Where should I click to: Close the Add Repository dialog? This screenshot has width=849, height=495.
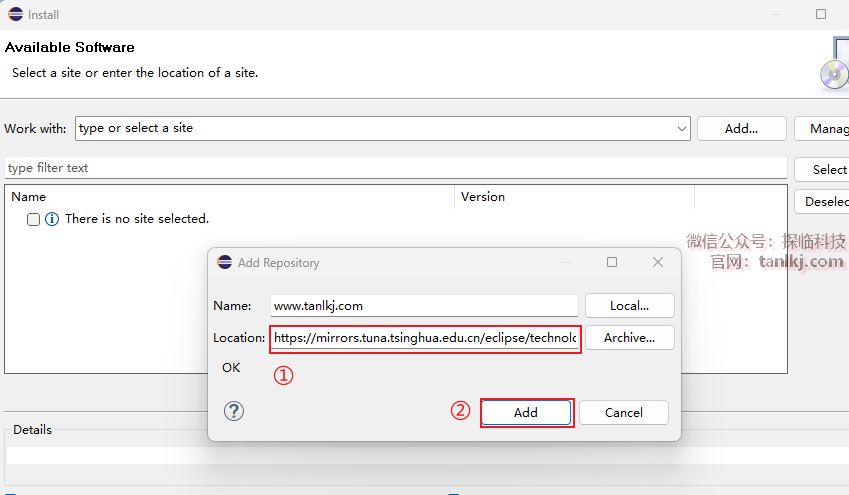[x=658, y=263]
